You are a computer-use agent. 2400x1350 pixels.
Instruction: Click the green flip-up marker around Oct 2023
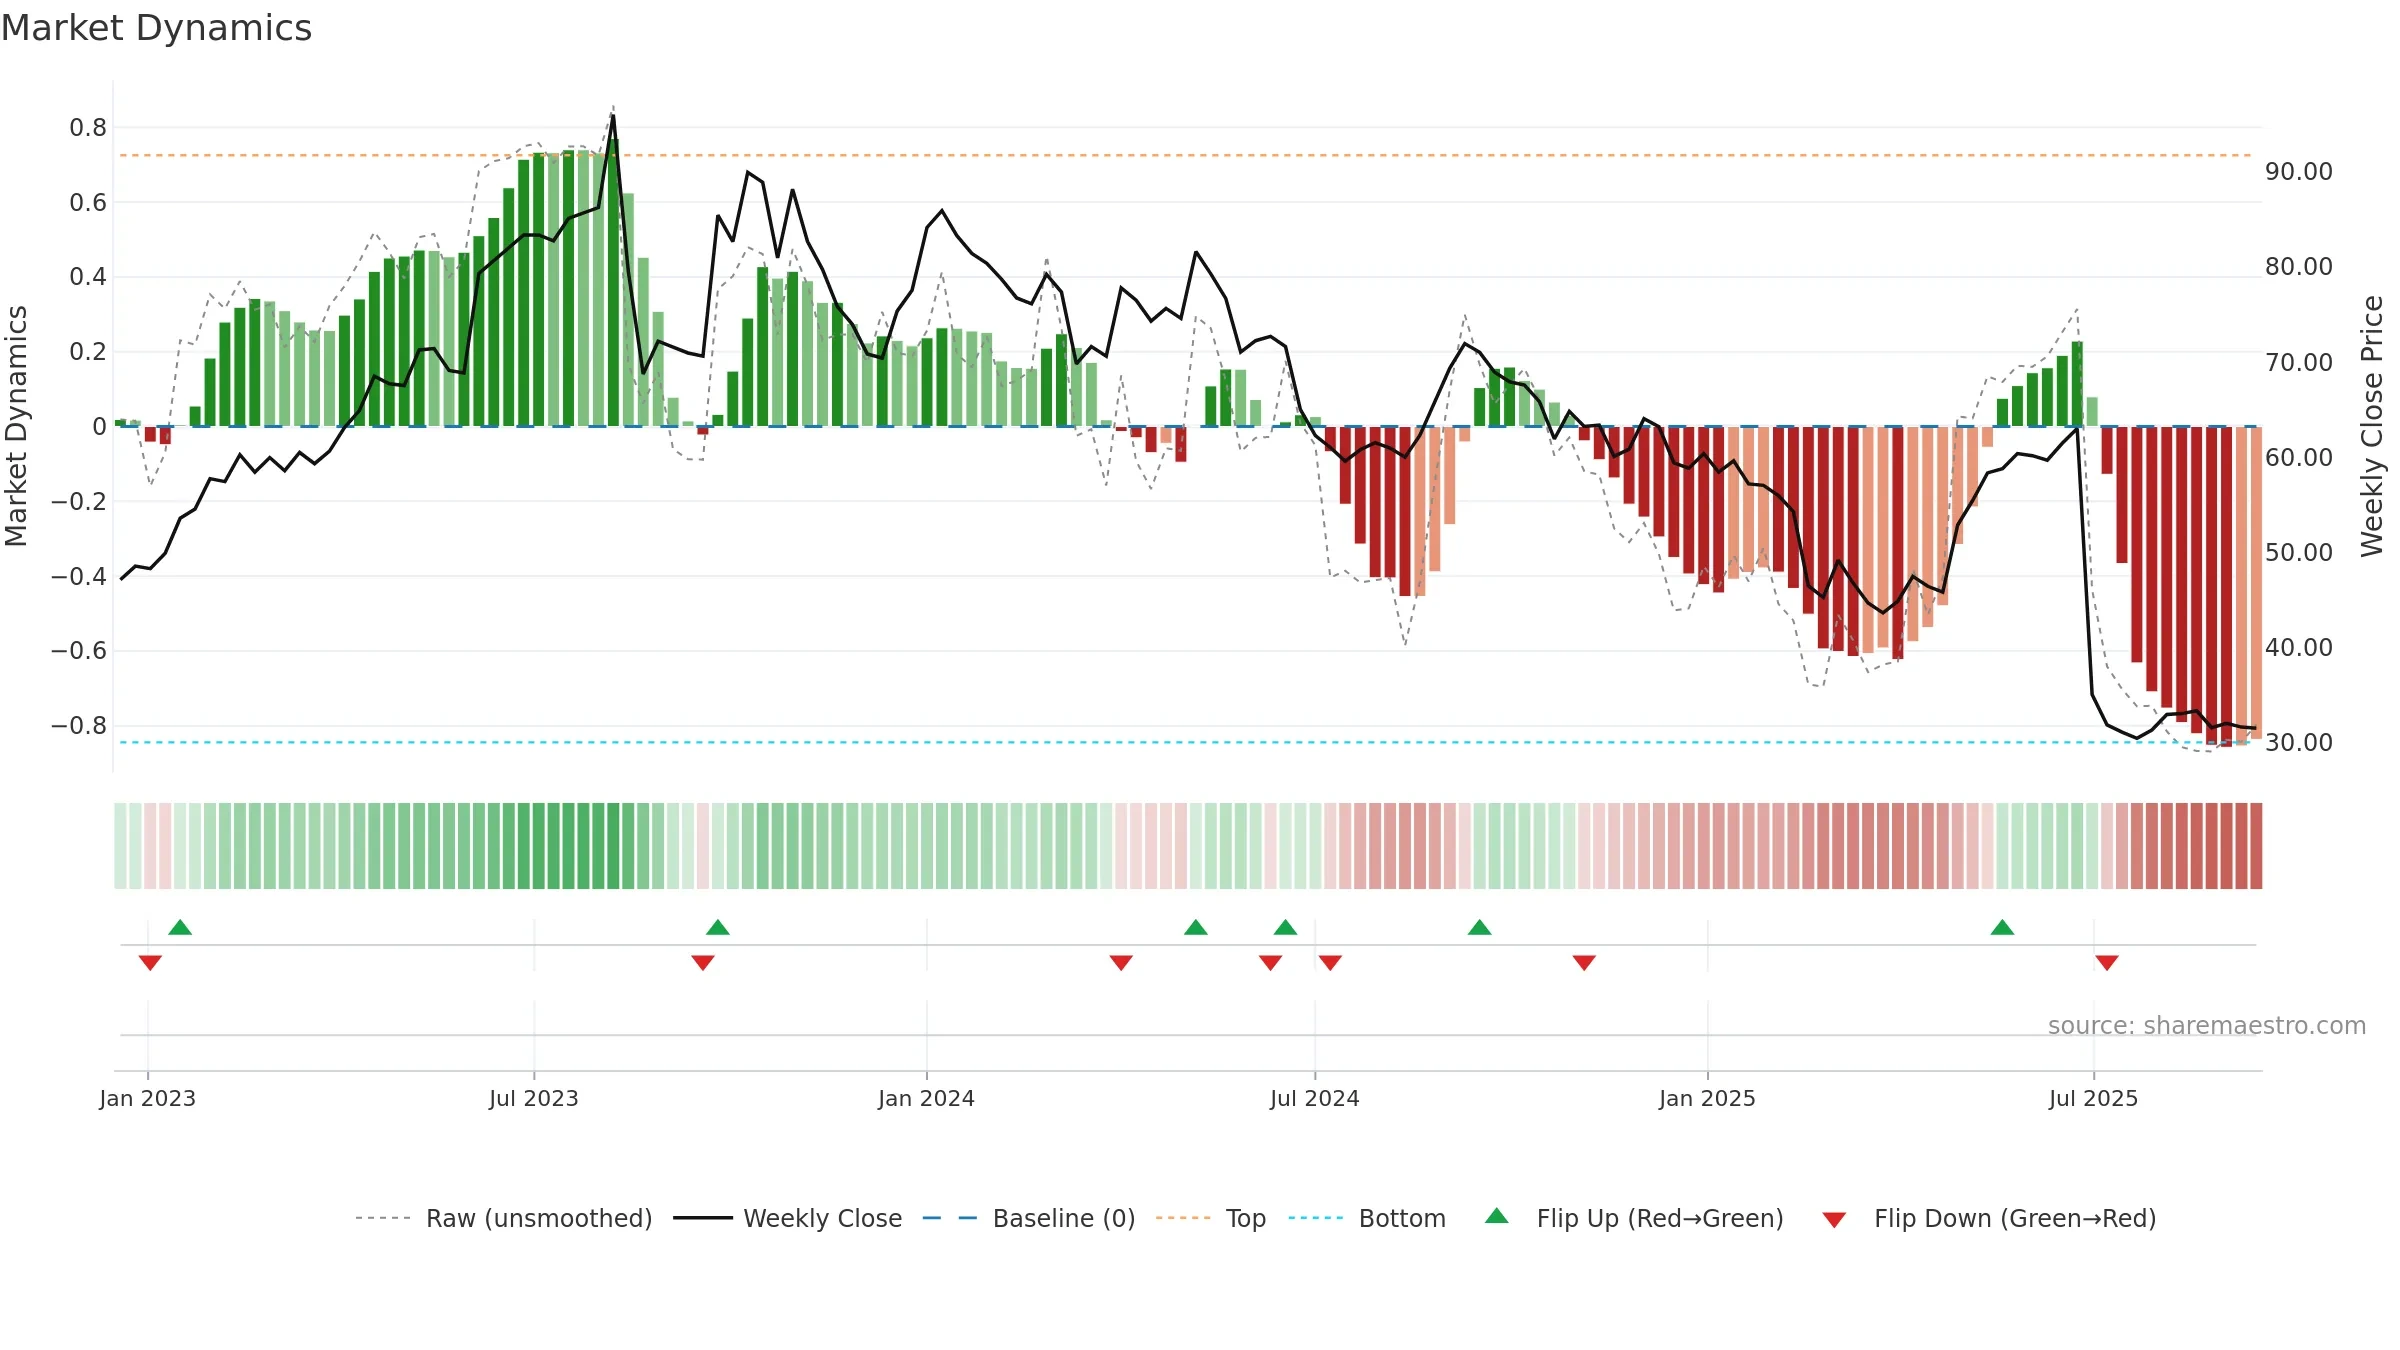718,927
